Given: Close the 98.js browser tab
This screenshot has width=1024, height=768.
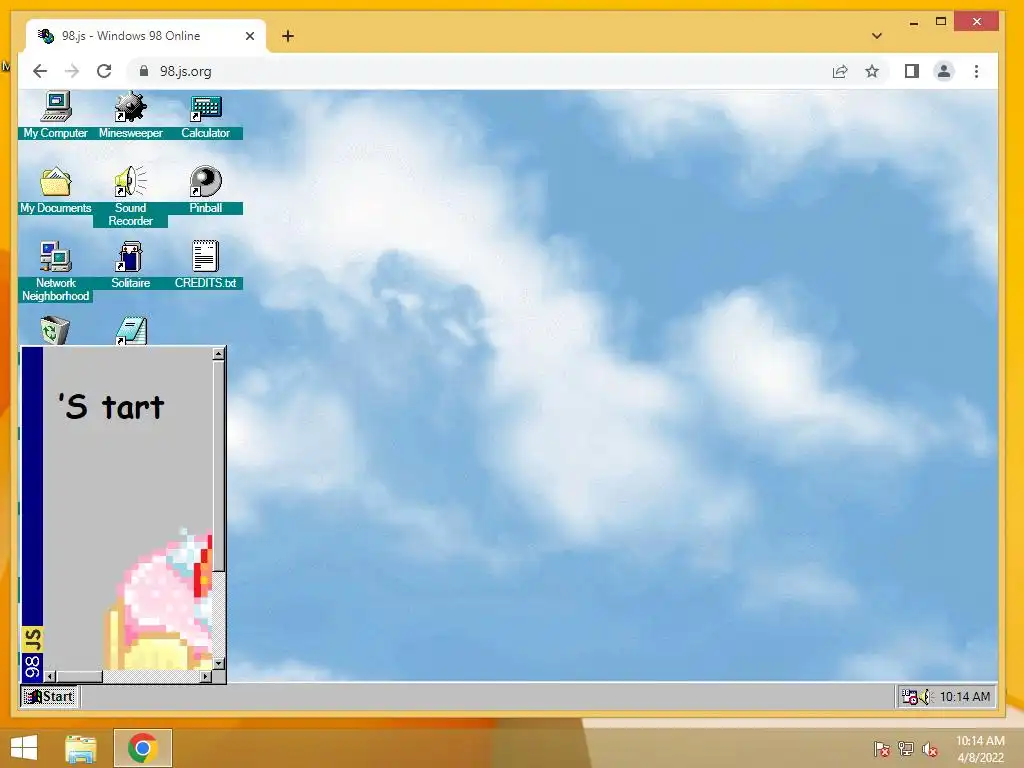Looking at the screenshot, I should coord(249,36).
